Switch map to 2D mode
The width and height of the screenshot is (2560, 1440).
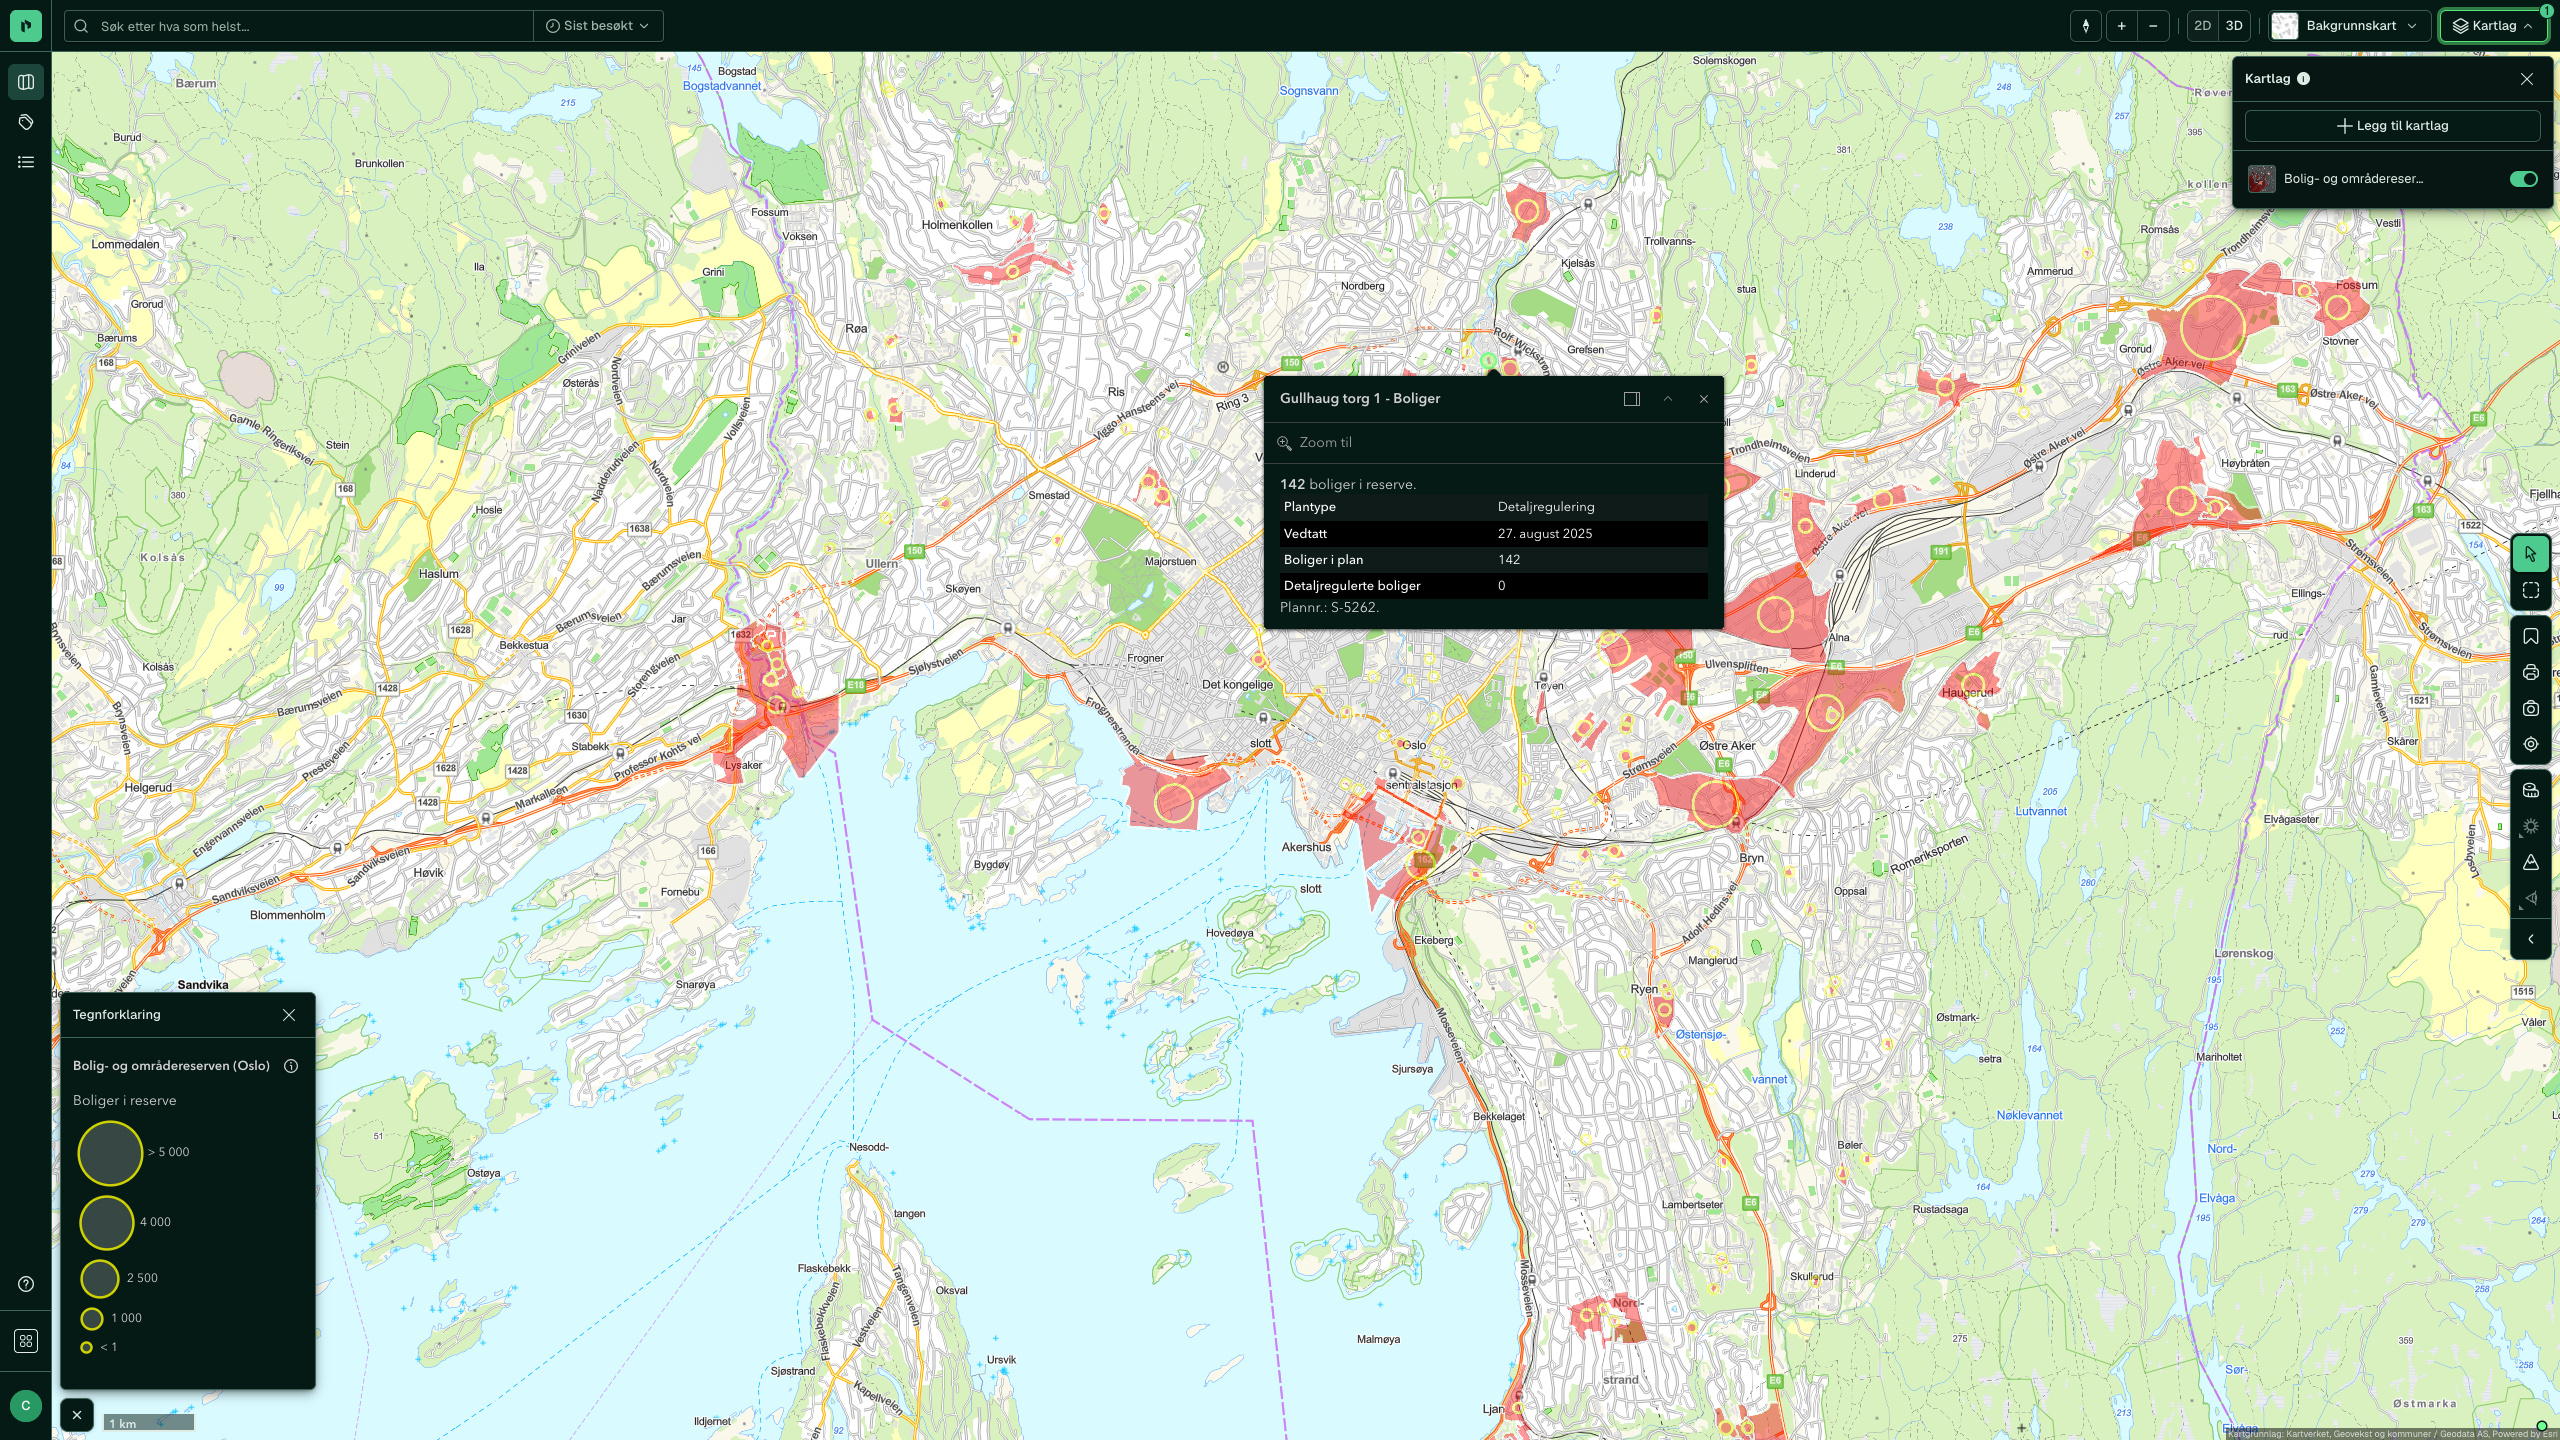click(x=2202, y=26)
